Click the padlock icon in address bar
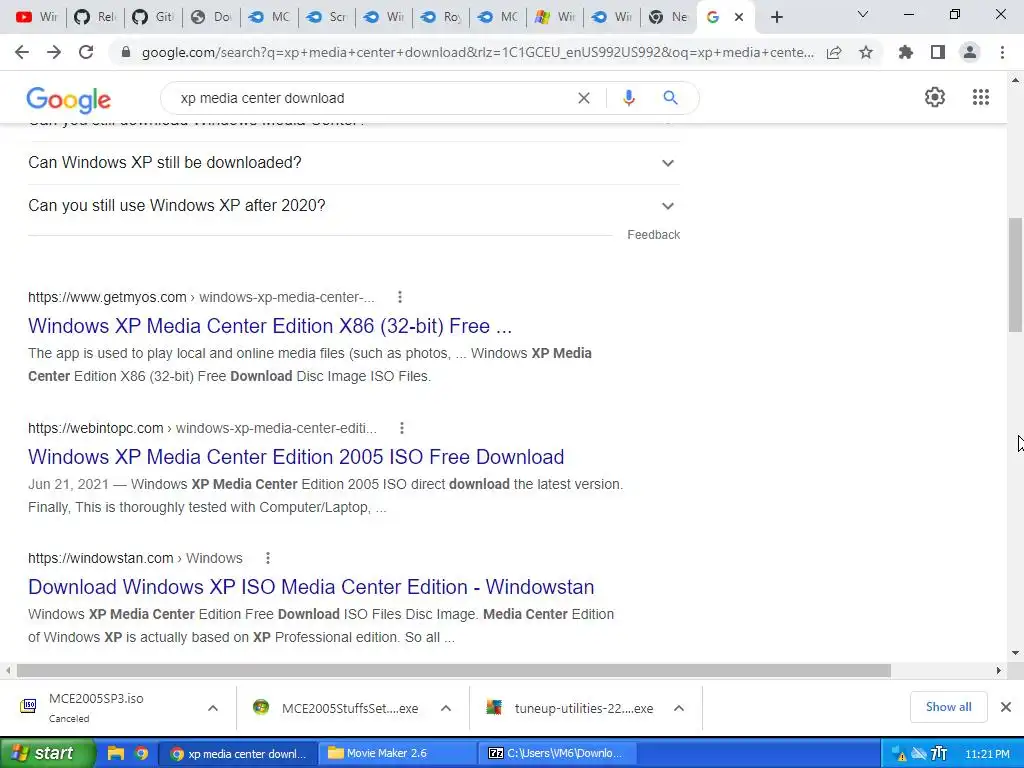The height and width of the screenshot is (768, 1024). coord(126,52)
